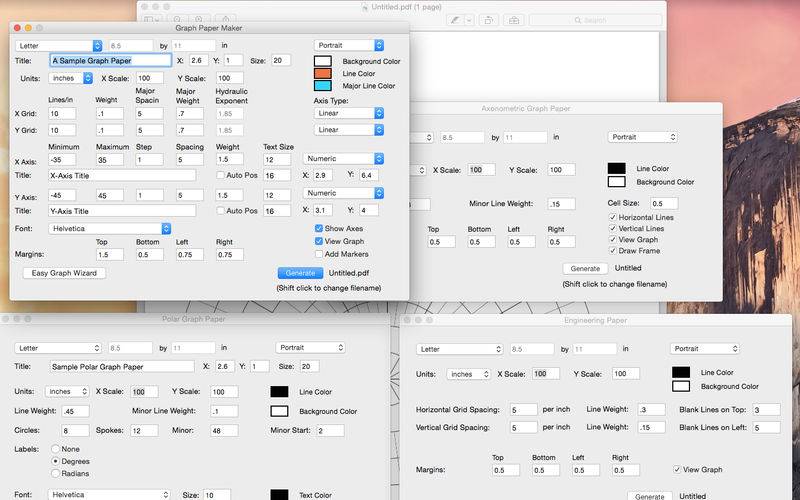
Task: Click the markup pen icon in Preview toolbar
Action: 455,20
